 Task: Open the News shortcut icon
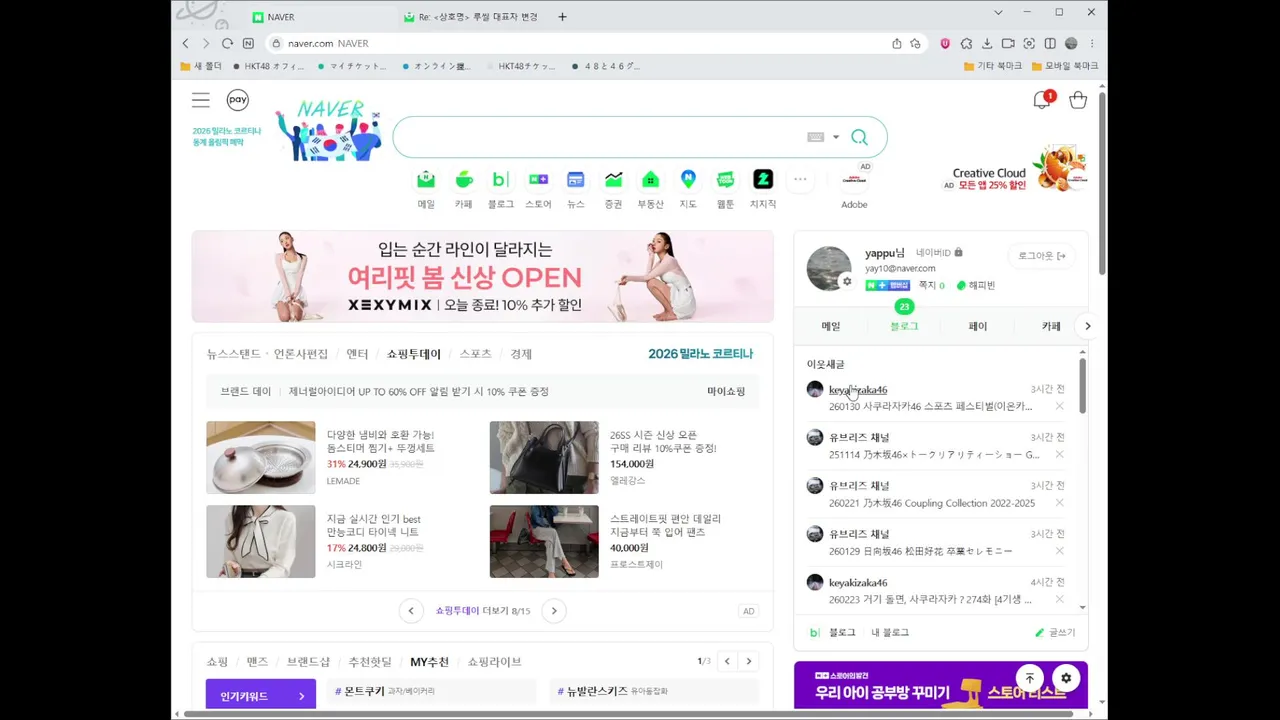(576, 180)
